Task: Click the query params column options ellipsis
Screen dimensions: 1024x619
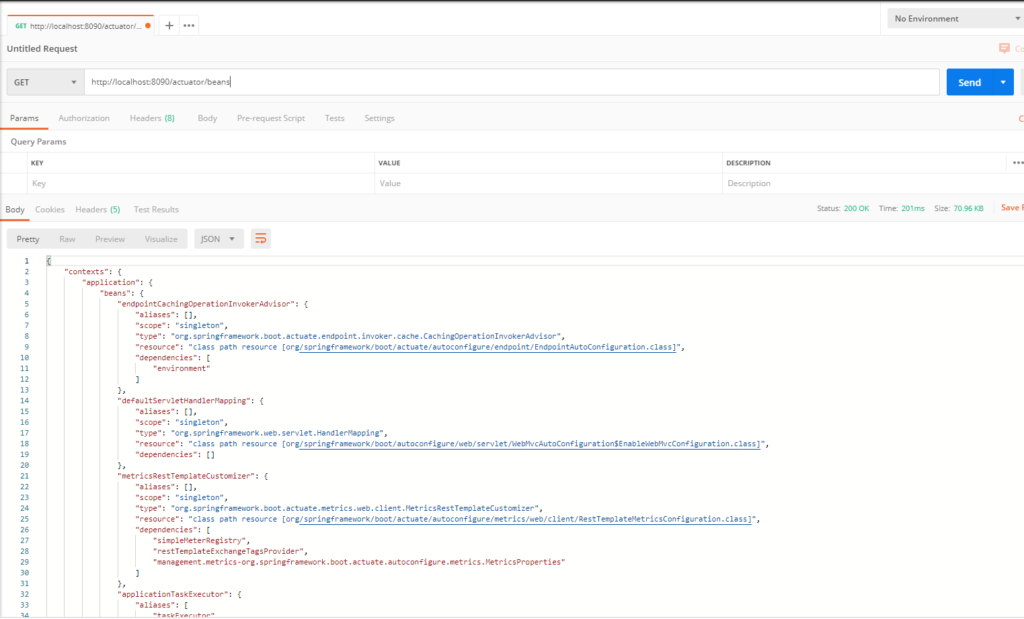Action: point(1017,162)
